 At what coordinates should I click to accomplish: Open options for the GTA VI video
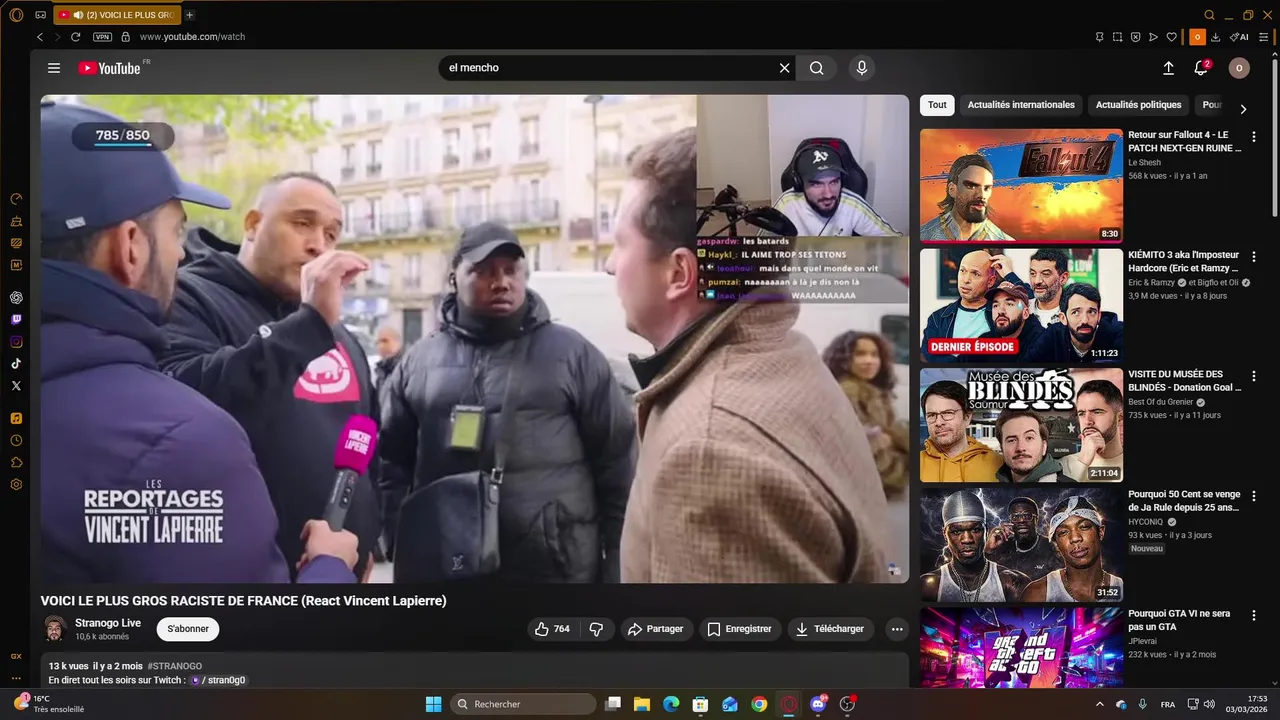[x=1254, y=616]
